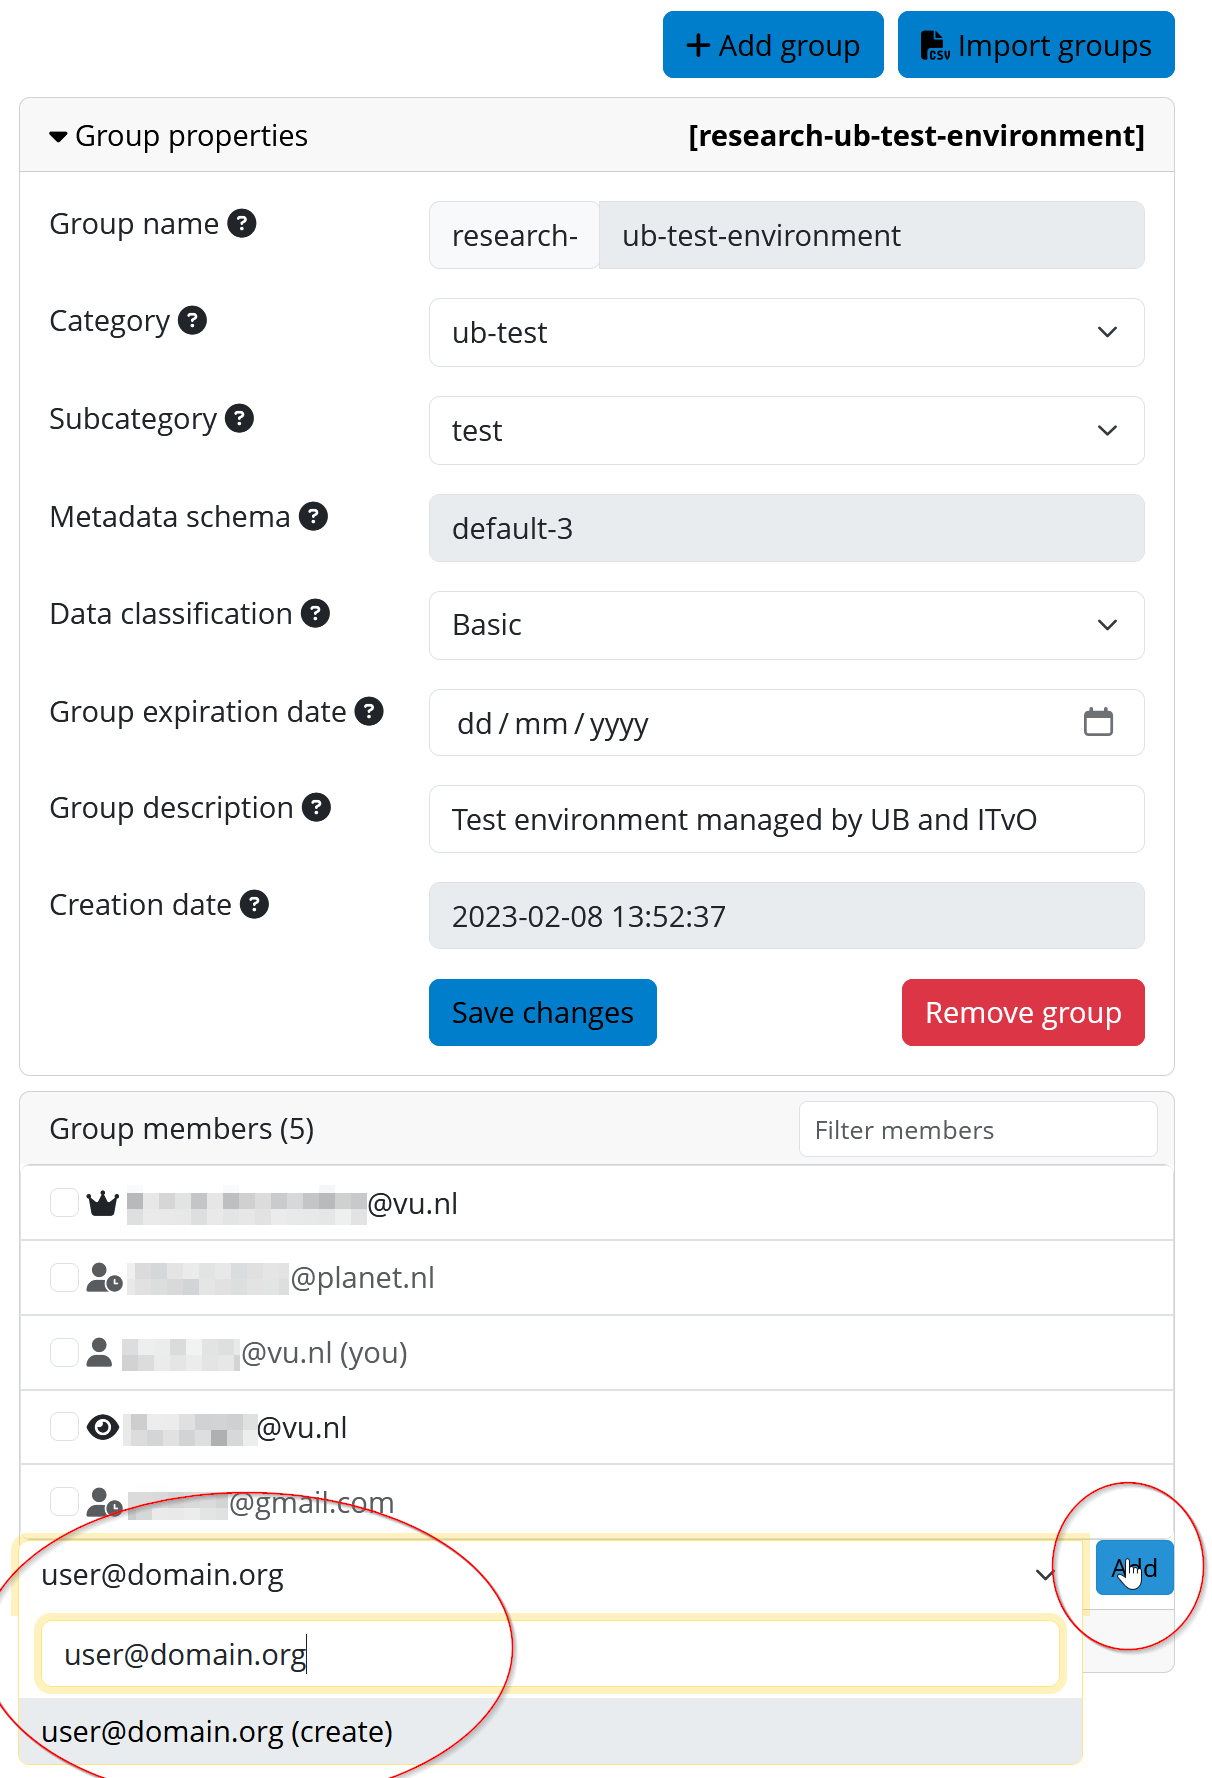Open the Category dropdown showing ub-test

(x=786, y=332)
